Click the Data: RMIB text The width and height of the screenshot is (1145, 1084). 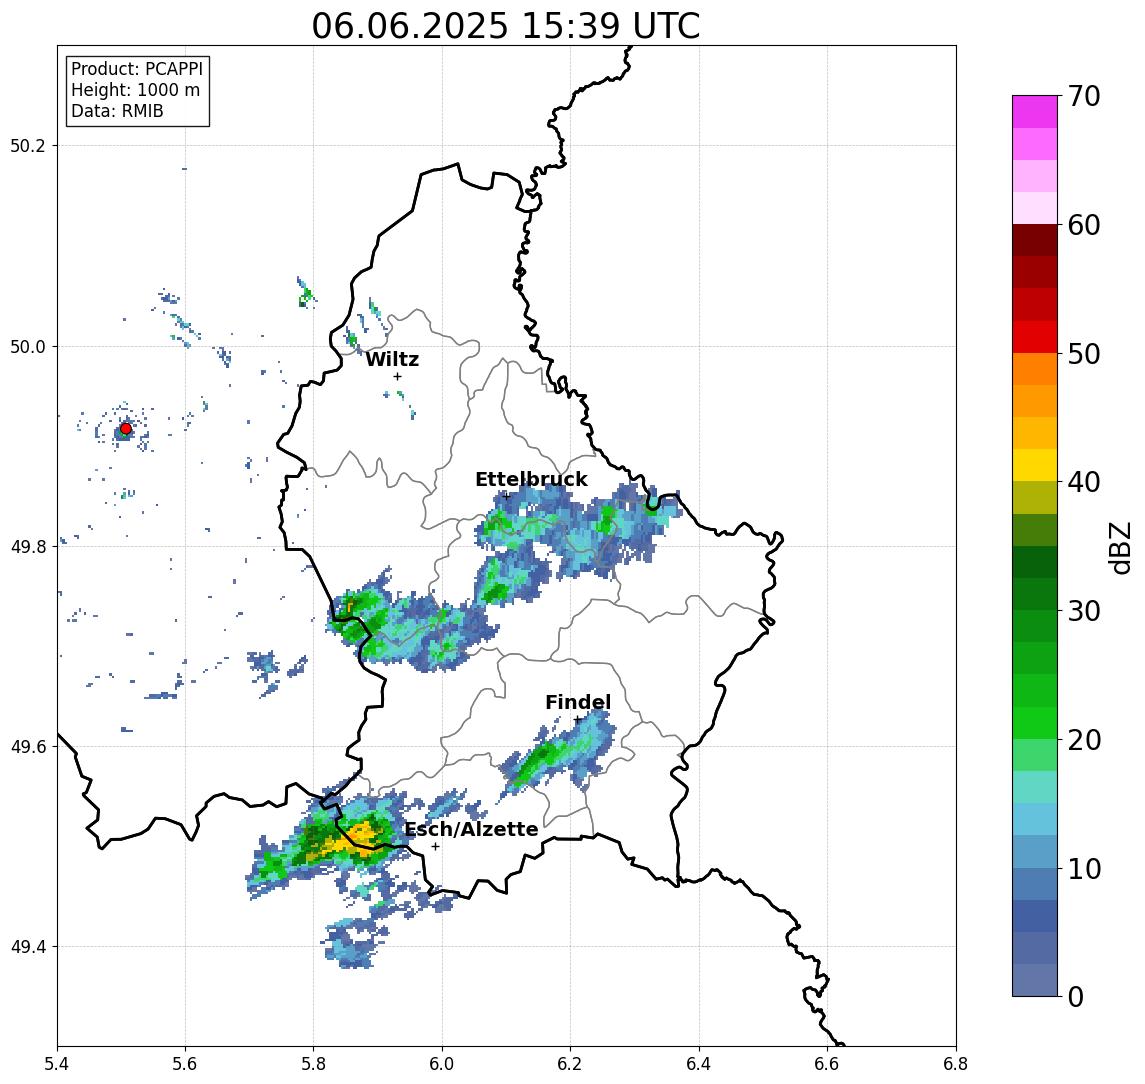pyautogui.click(x=117, y=111)
